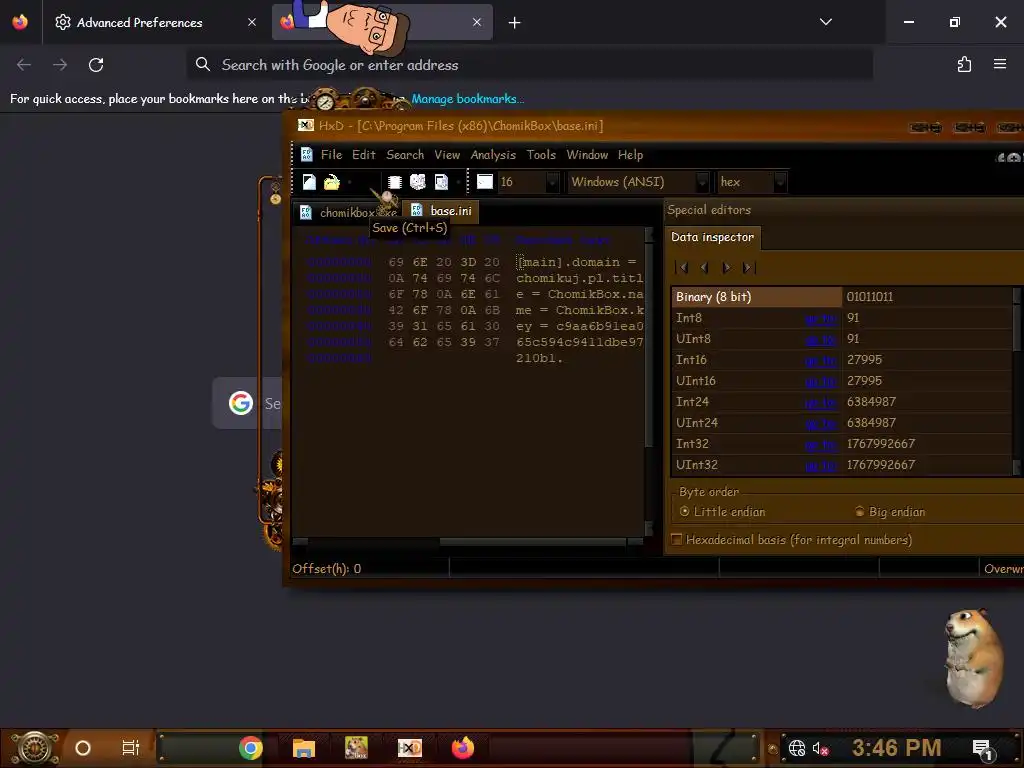Close the second Firefox tab
Image resolution: width=1024 pixels, height=768 pixels.
477,22
